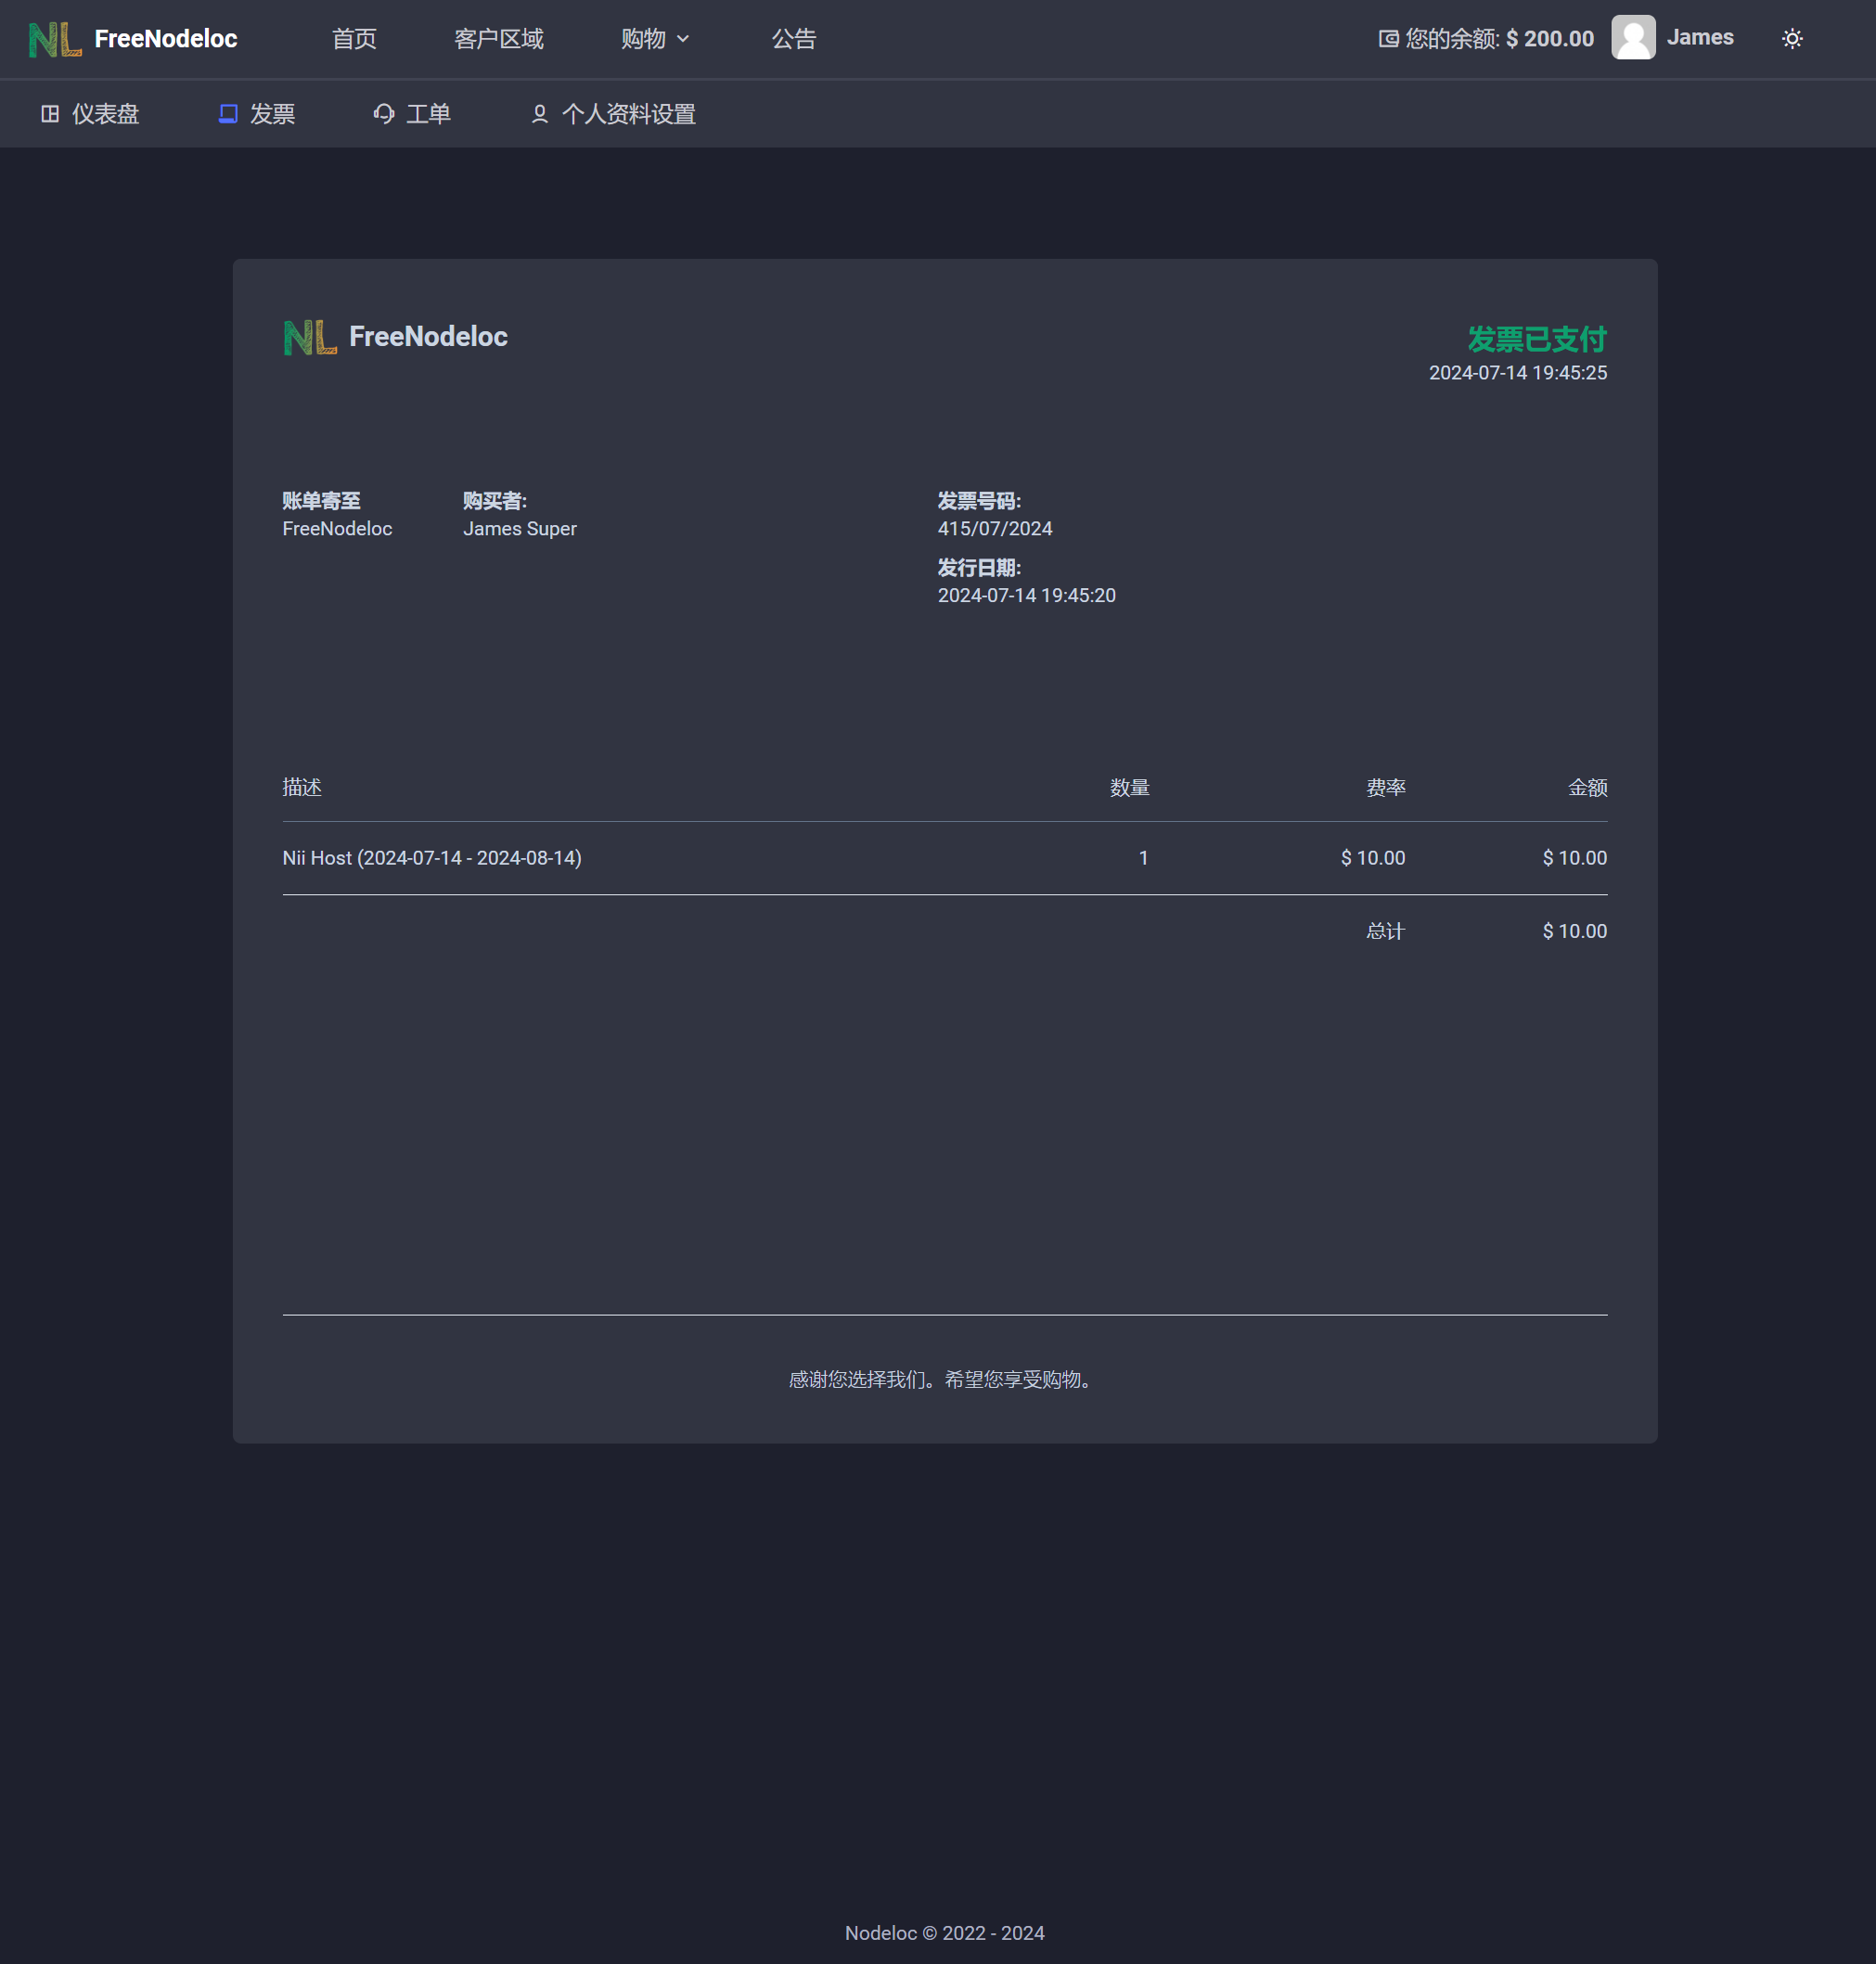The height and width of the screenshot is (1964, 1876).
Task: Click the 购买者 label
Action: [495, 501]
